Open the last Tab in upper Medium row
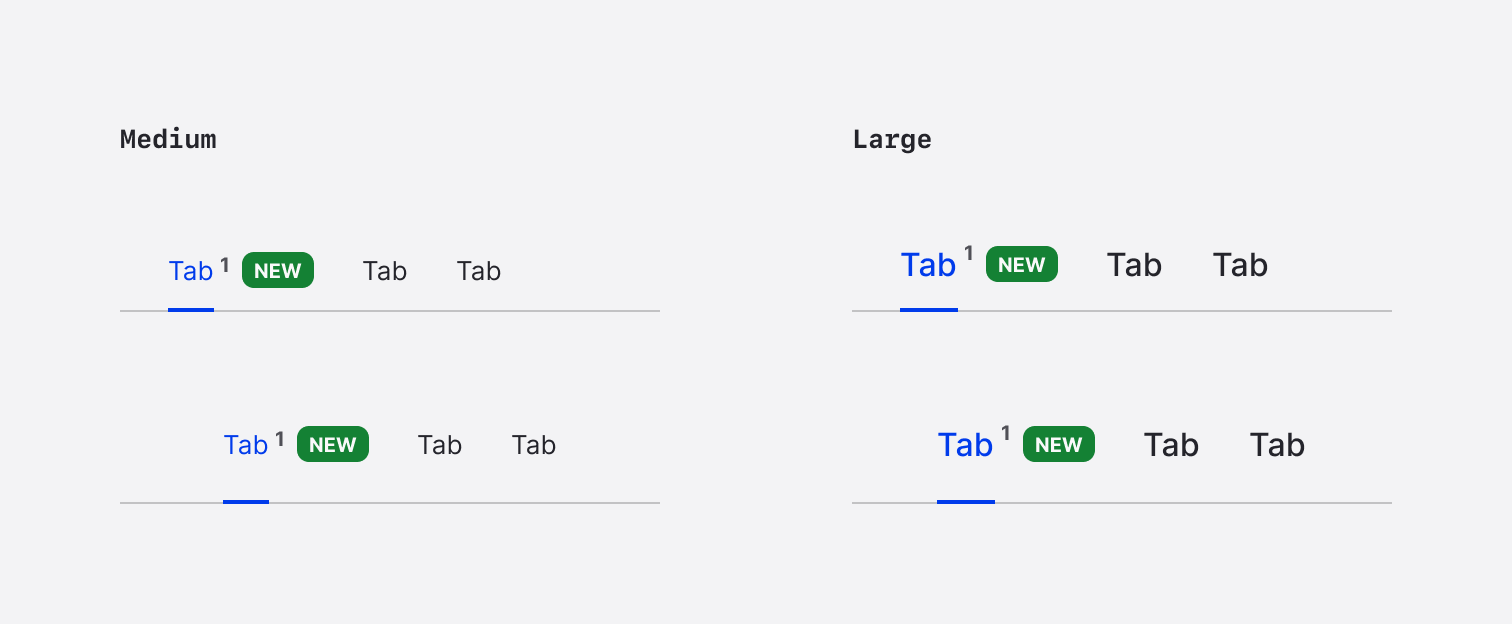The height and width of the screenshot is (624, 1512). [x=479, y=271]
